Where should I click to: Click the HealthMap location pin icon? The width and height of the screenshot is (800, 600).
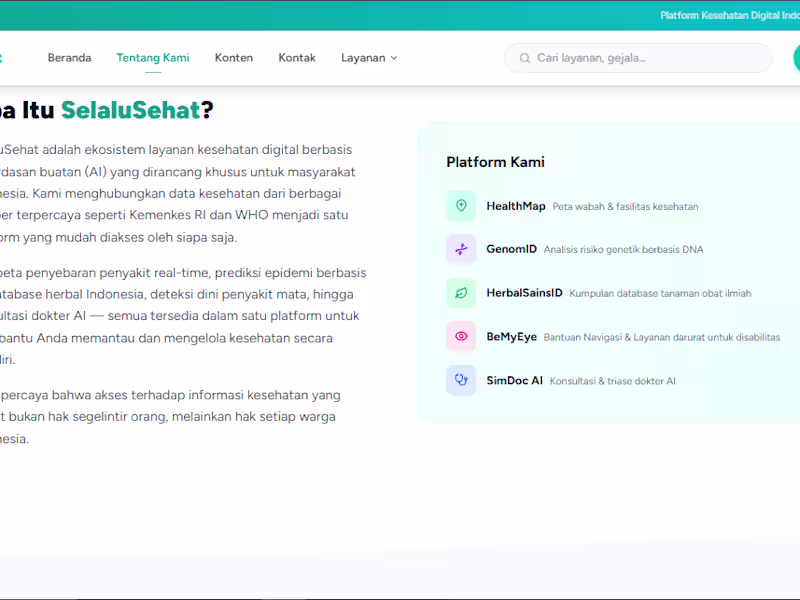pyautogui.click(x=461, y=206)
